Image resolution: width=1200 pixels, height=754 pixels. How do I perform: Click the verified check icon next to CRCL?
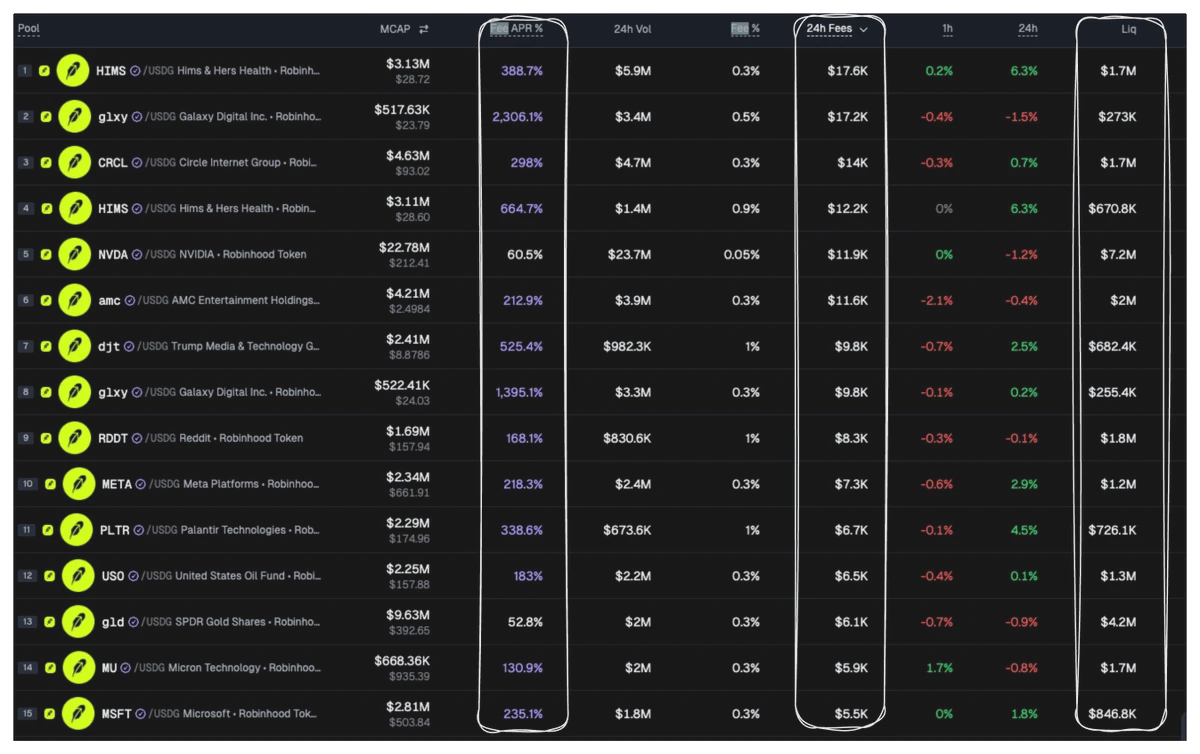[x=137, y=163]
